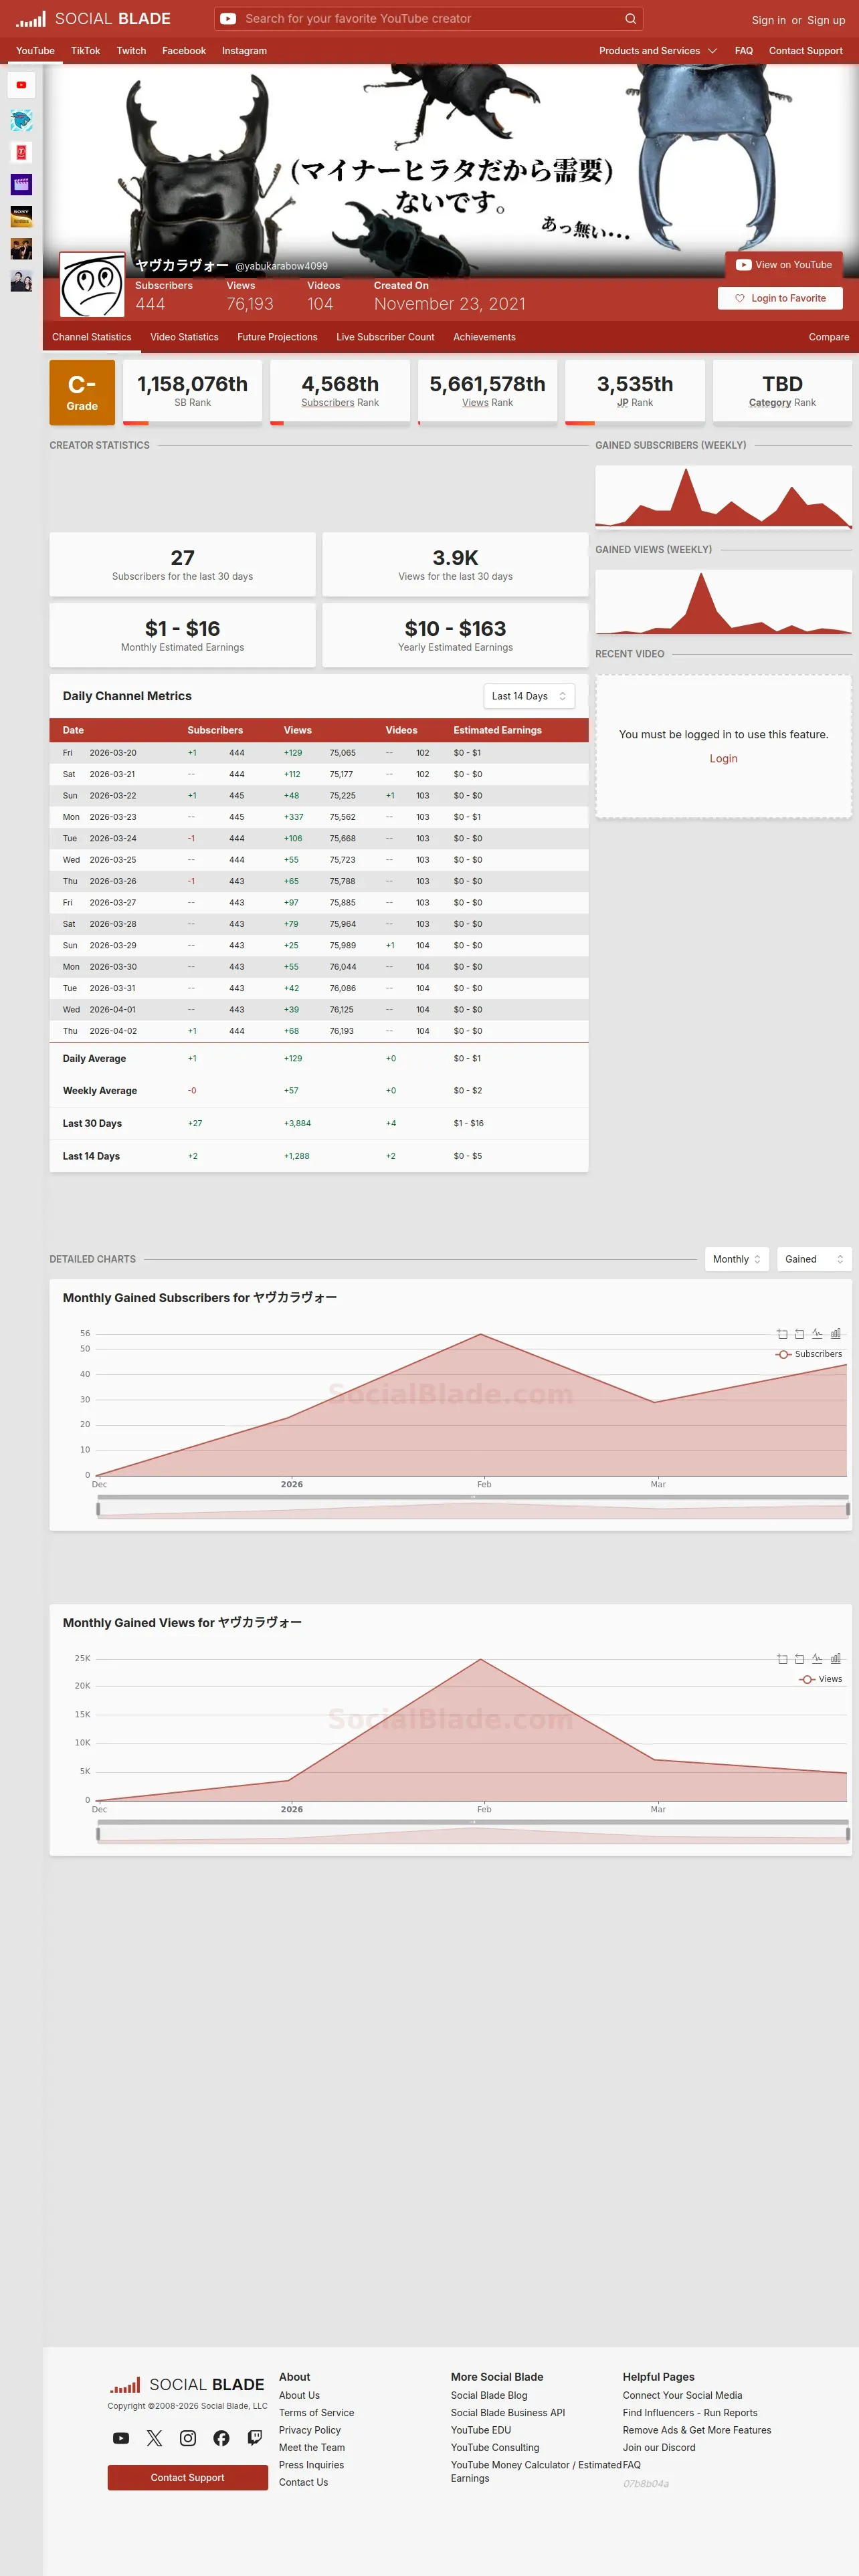Select the YouTube platform tab
The image size is (859, 2576).
pos(36,51)
